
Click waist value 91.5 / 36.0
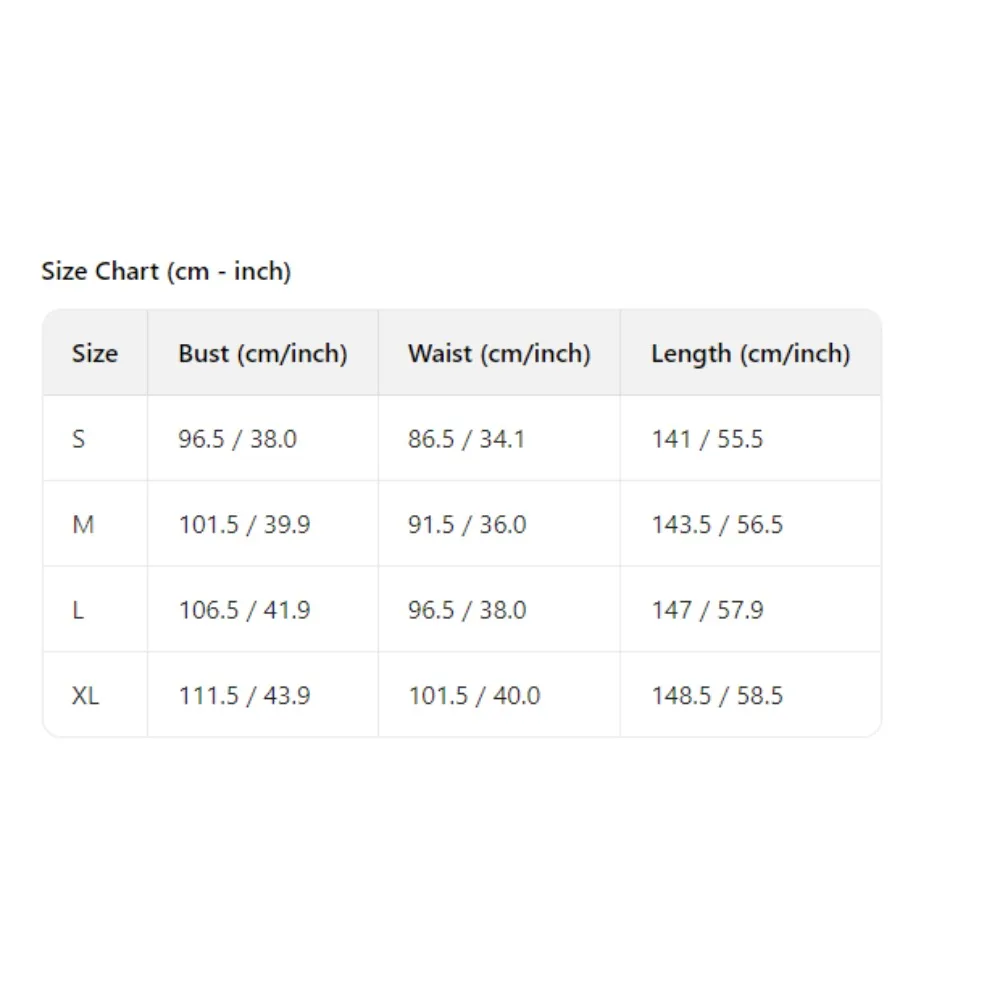(466, 524)
